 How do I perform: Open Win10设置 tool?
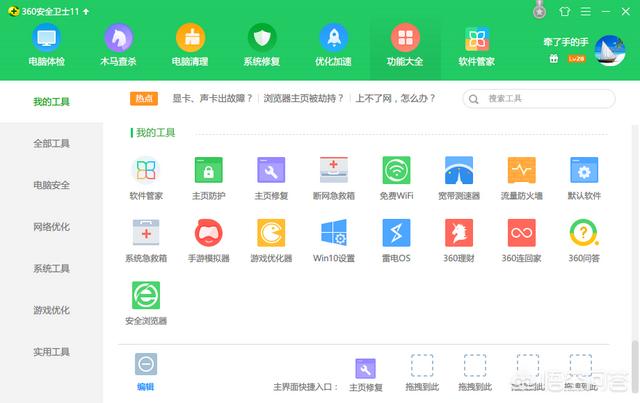[333, 240]
